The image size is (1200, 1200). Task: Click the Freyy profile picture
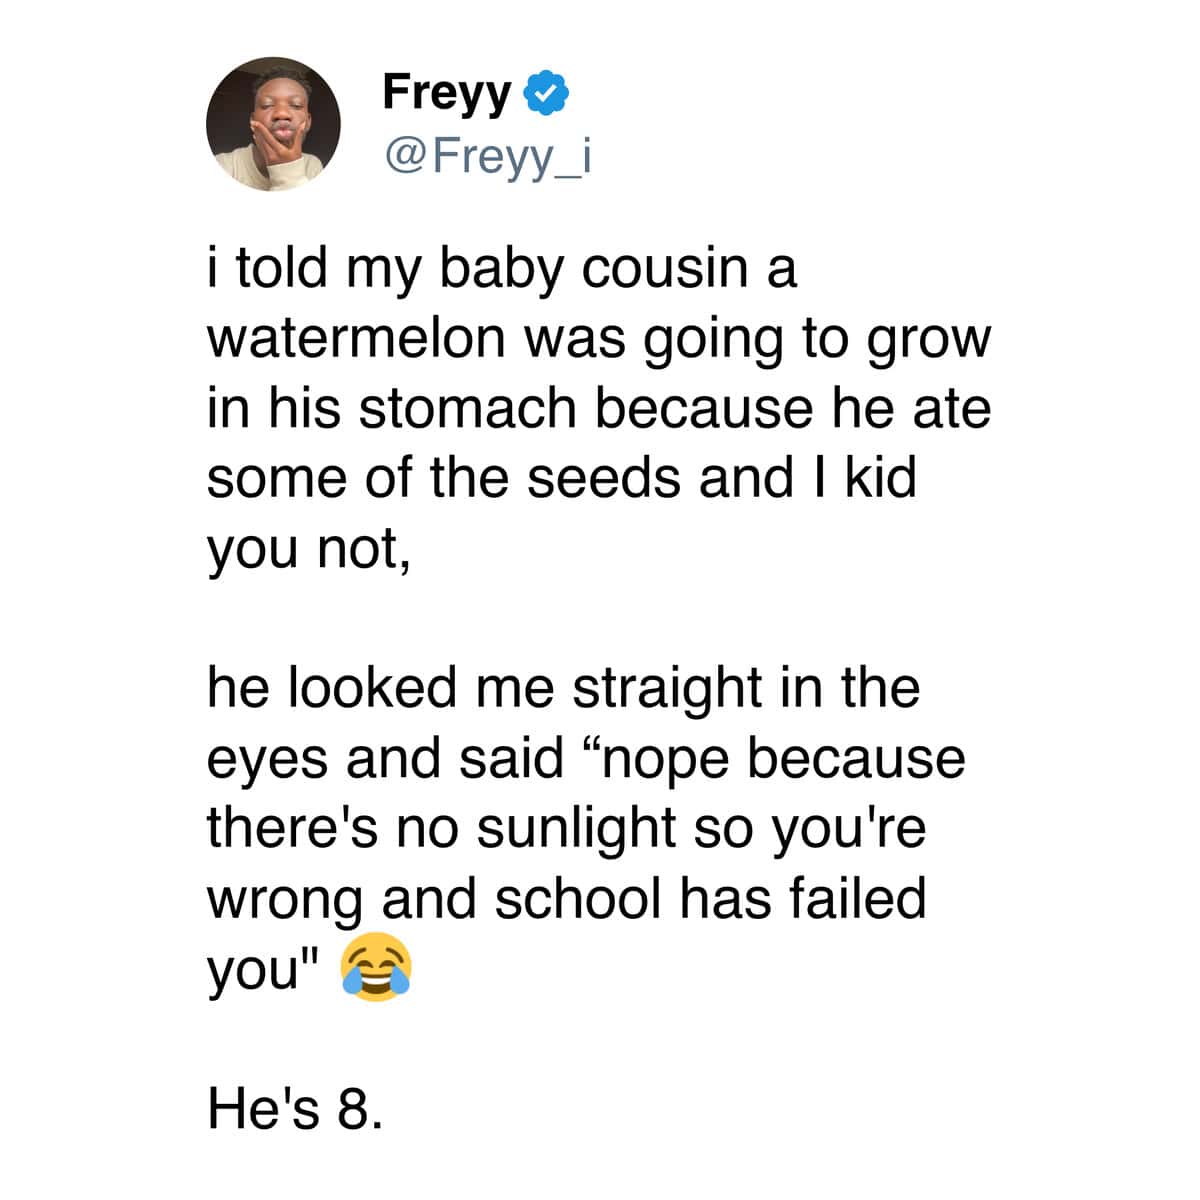(x=273, y=124)
